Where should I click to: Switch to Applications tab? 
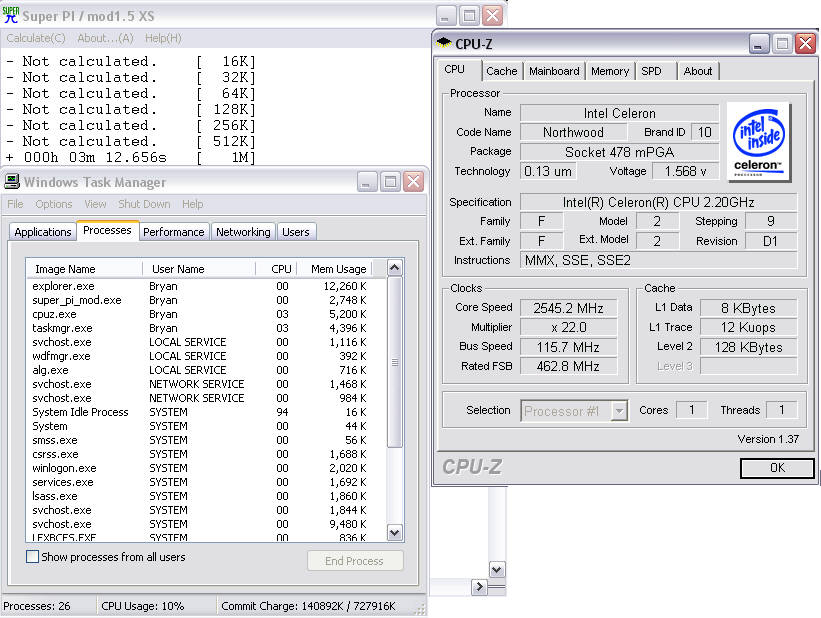tap(43, 231)
